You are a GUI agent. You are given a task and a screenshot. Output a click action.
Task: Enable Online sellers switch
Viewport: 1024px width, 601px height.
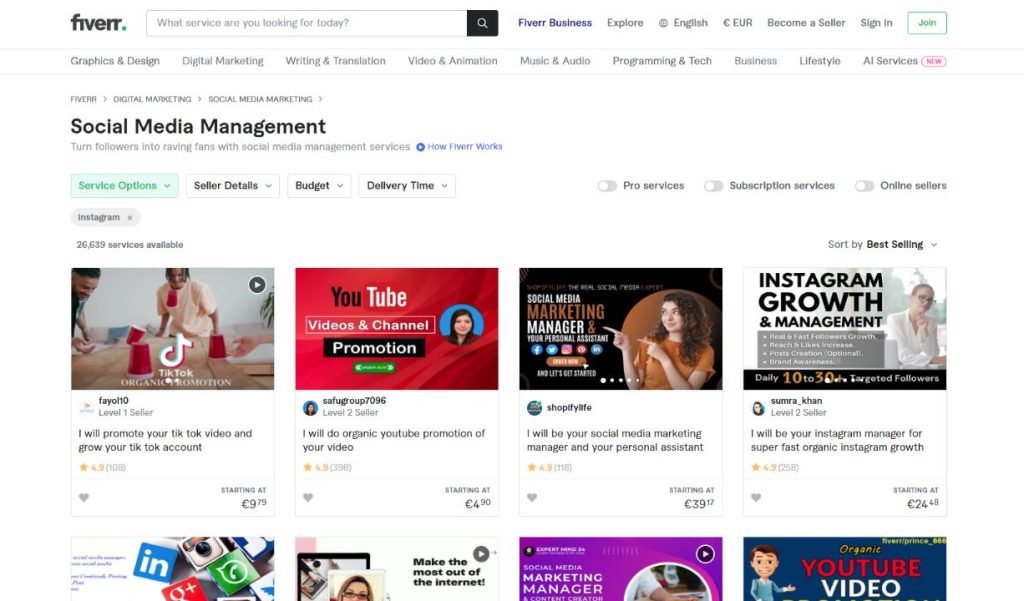[865, 186]
